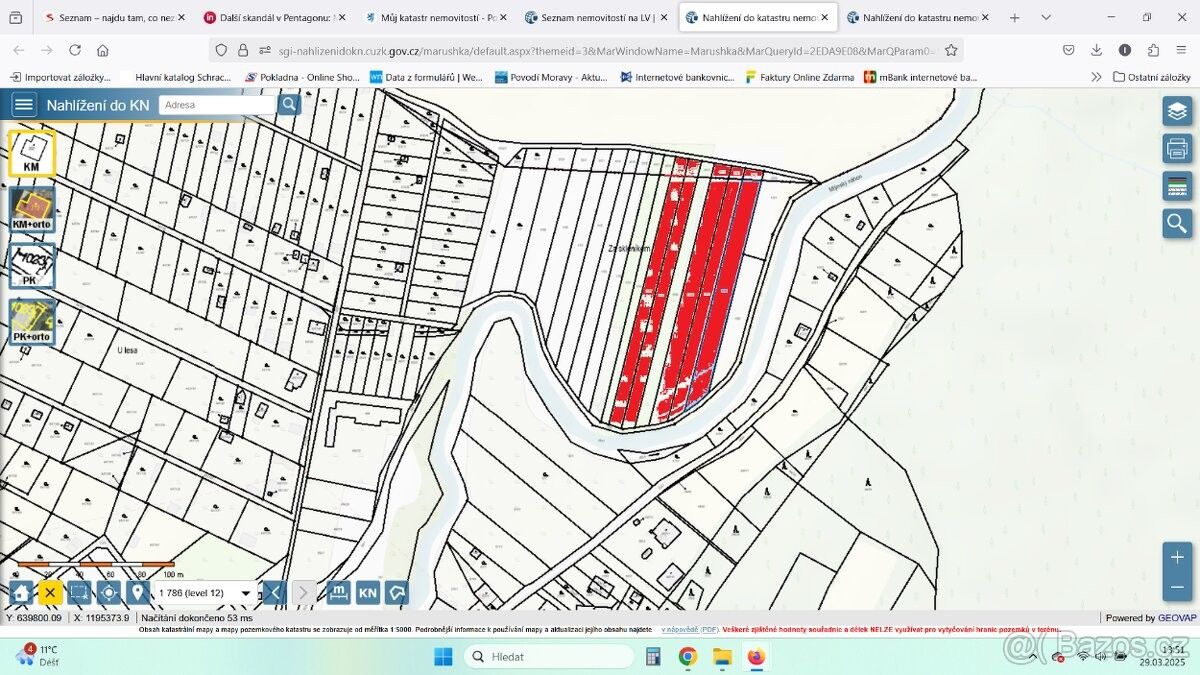This screenshot has width=1200, height=675.
Task: Expand the browser tab list chevron
Action: point(1046,17)
